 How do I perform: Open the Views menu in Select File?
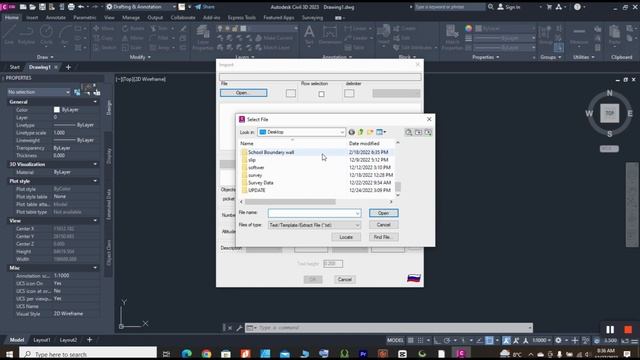[381, 132]
